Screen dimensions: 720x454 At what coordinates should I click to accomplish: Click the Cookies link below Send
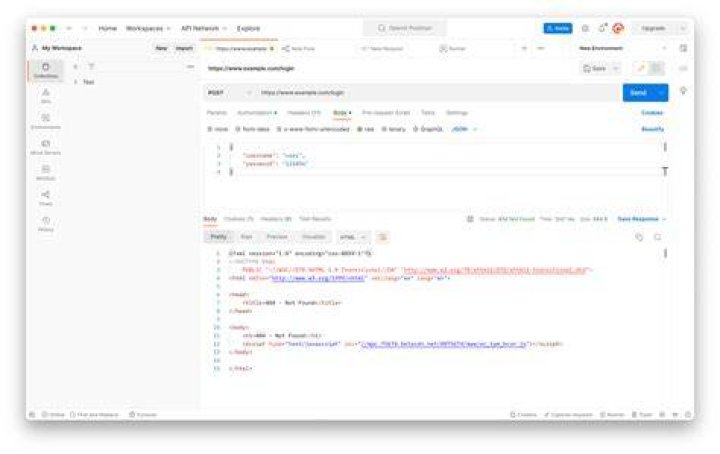(x=652, y=113)
